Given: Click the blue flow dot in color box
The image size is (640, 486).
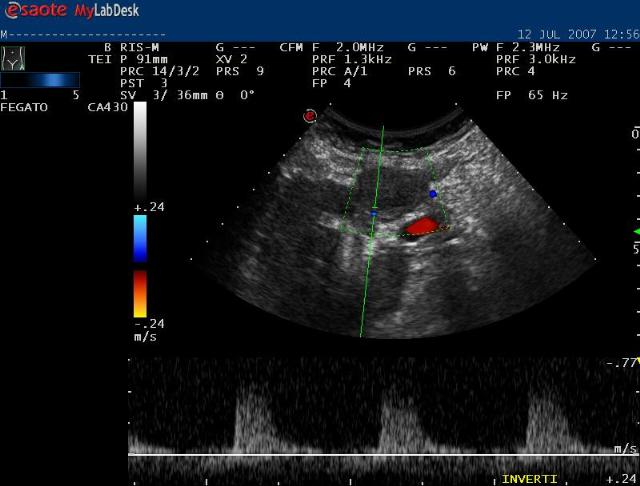Looking at the screenshot, I should 433,193.
